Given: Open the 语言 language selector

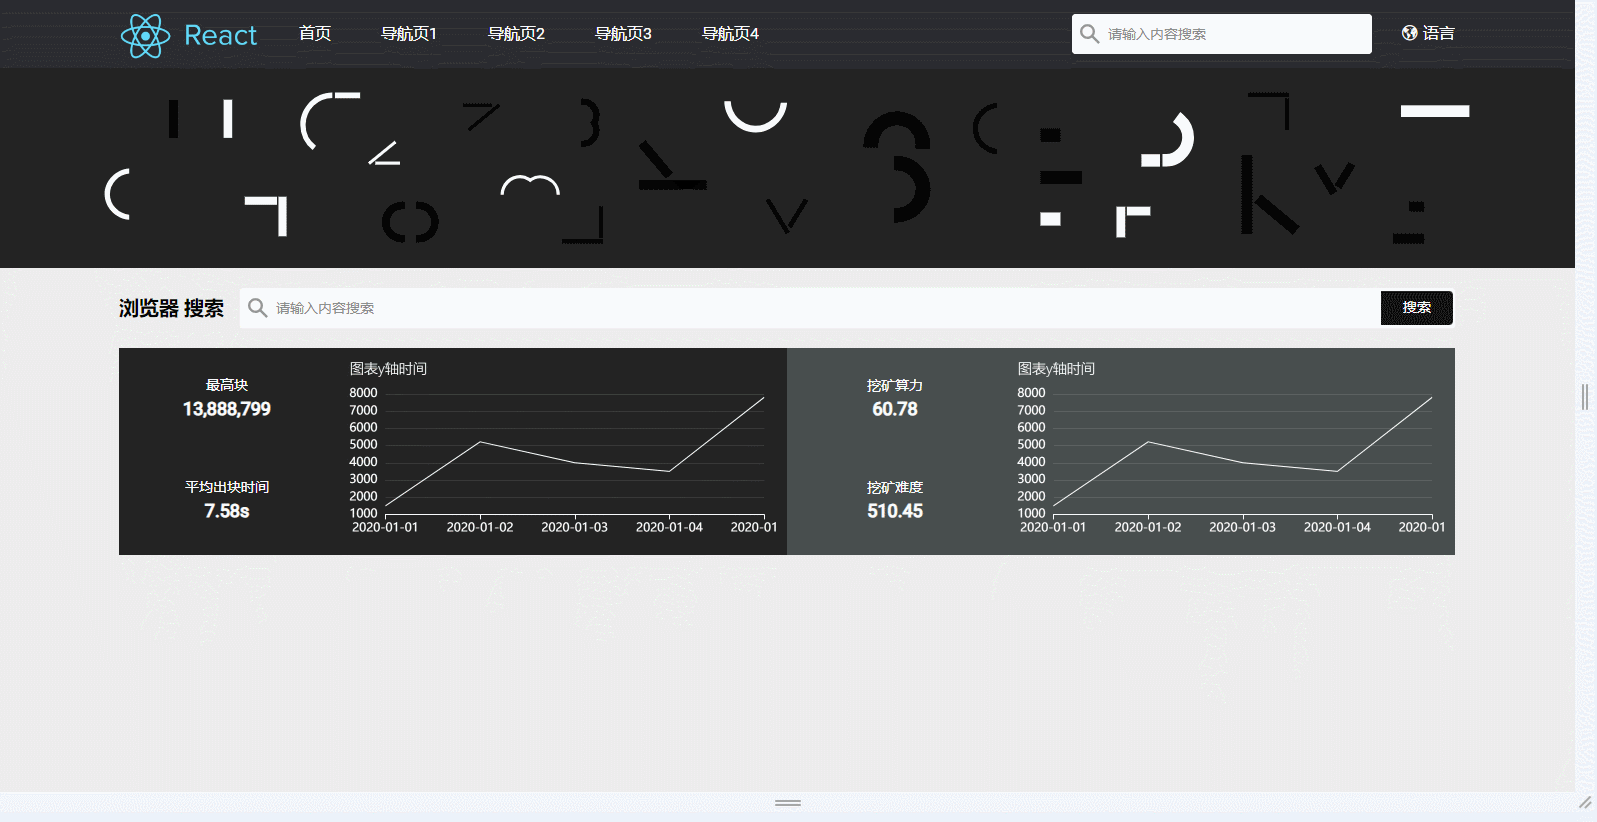Looking at the screenshot, I should (1439, 33).
